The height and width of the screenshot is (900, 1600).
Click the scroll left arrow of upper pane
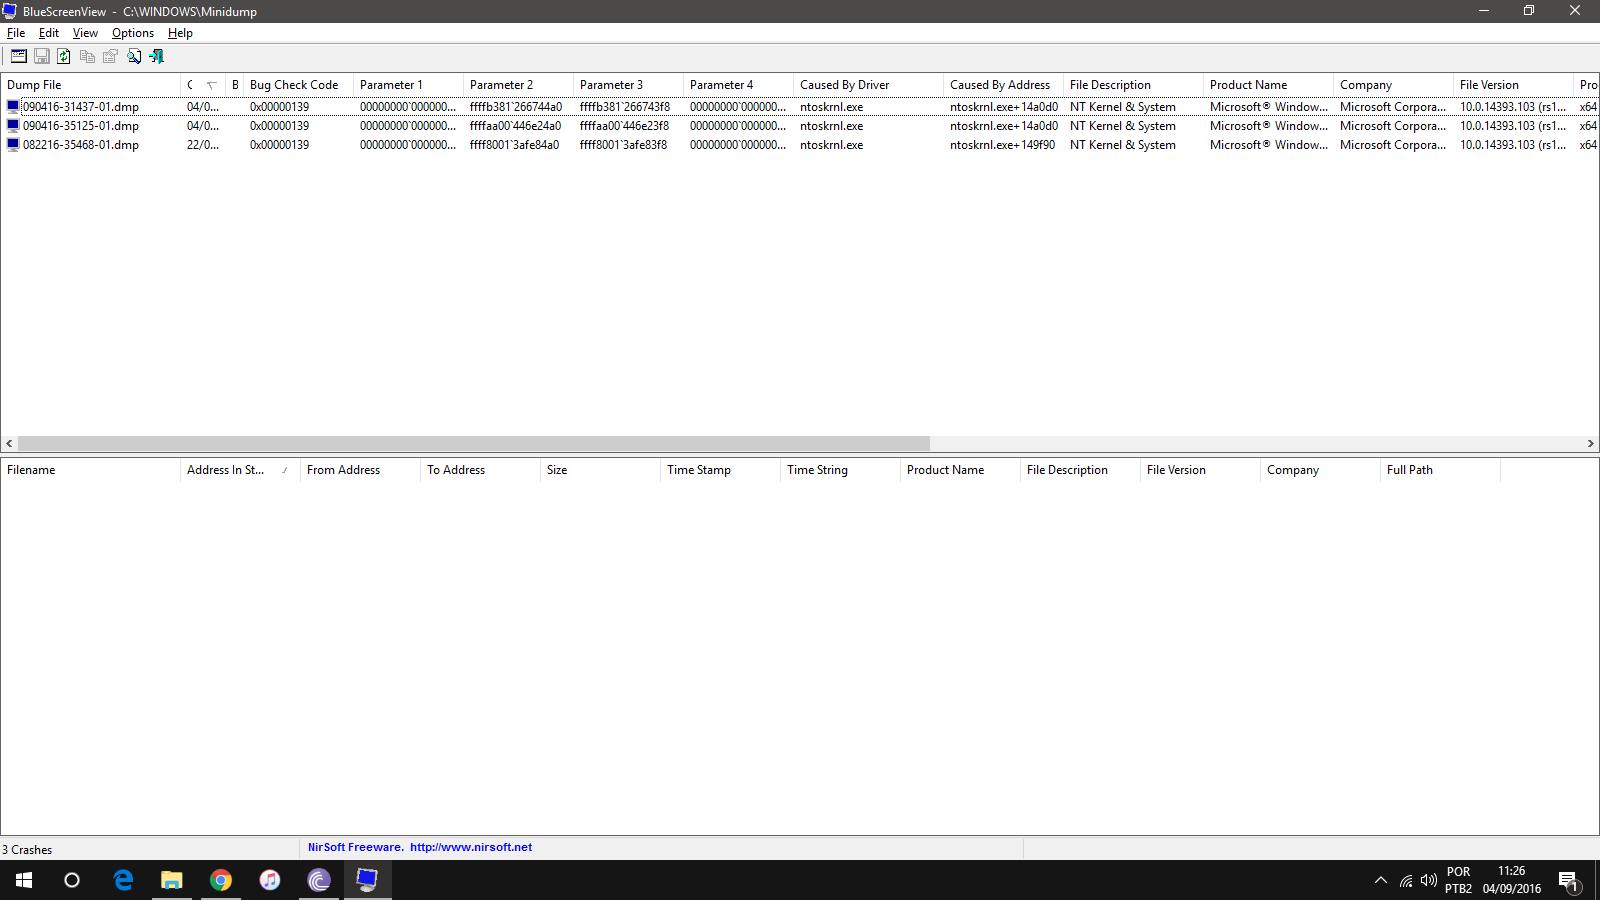click(x=9, y=443)
